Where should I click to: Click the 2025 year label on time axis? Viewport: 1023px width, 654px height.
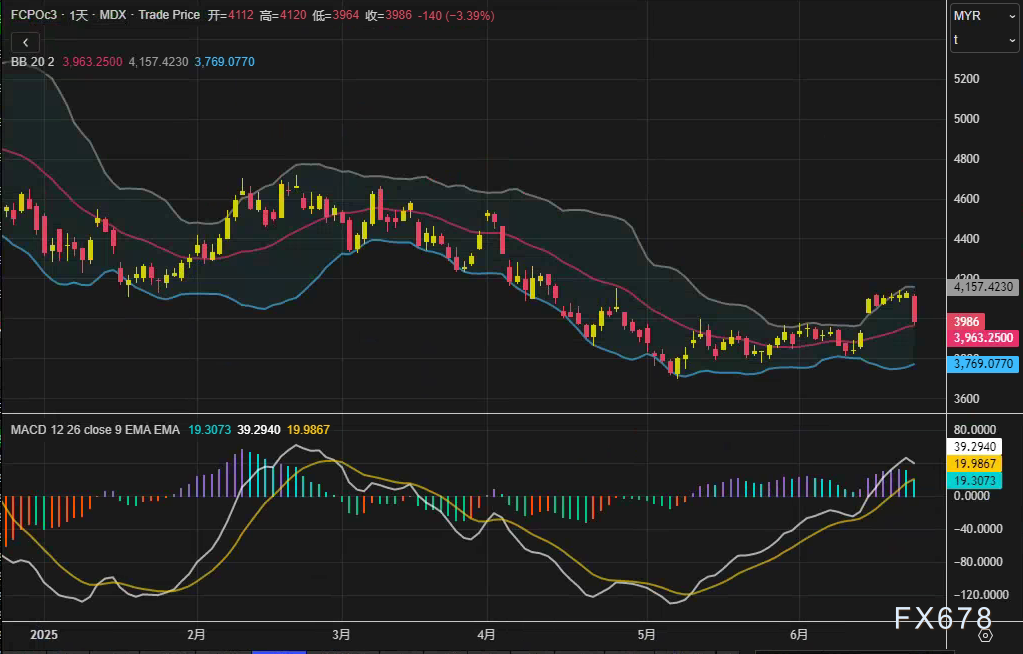[45, 634]
